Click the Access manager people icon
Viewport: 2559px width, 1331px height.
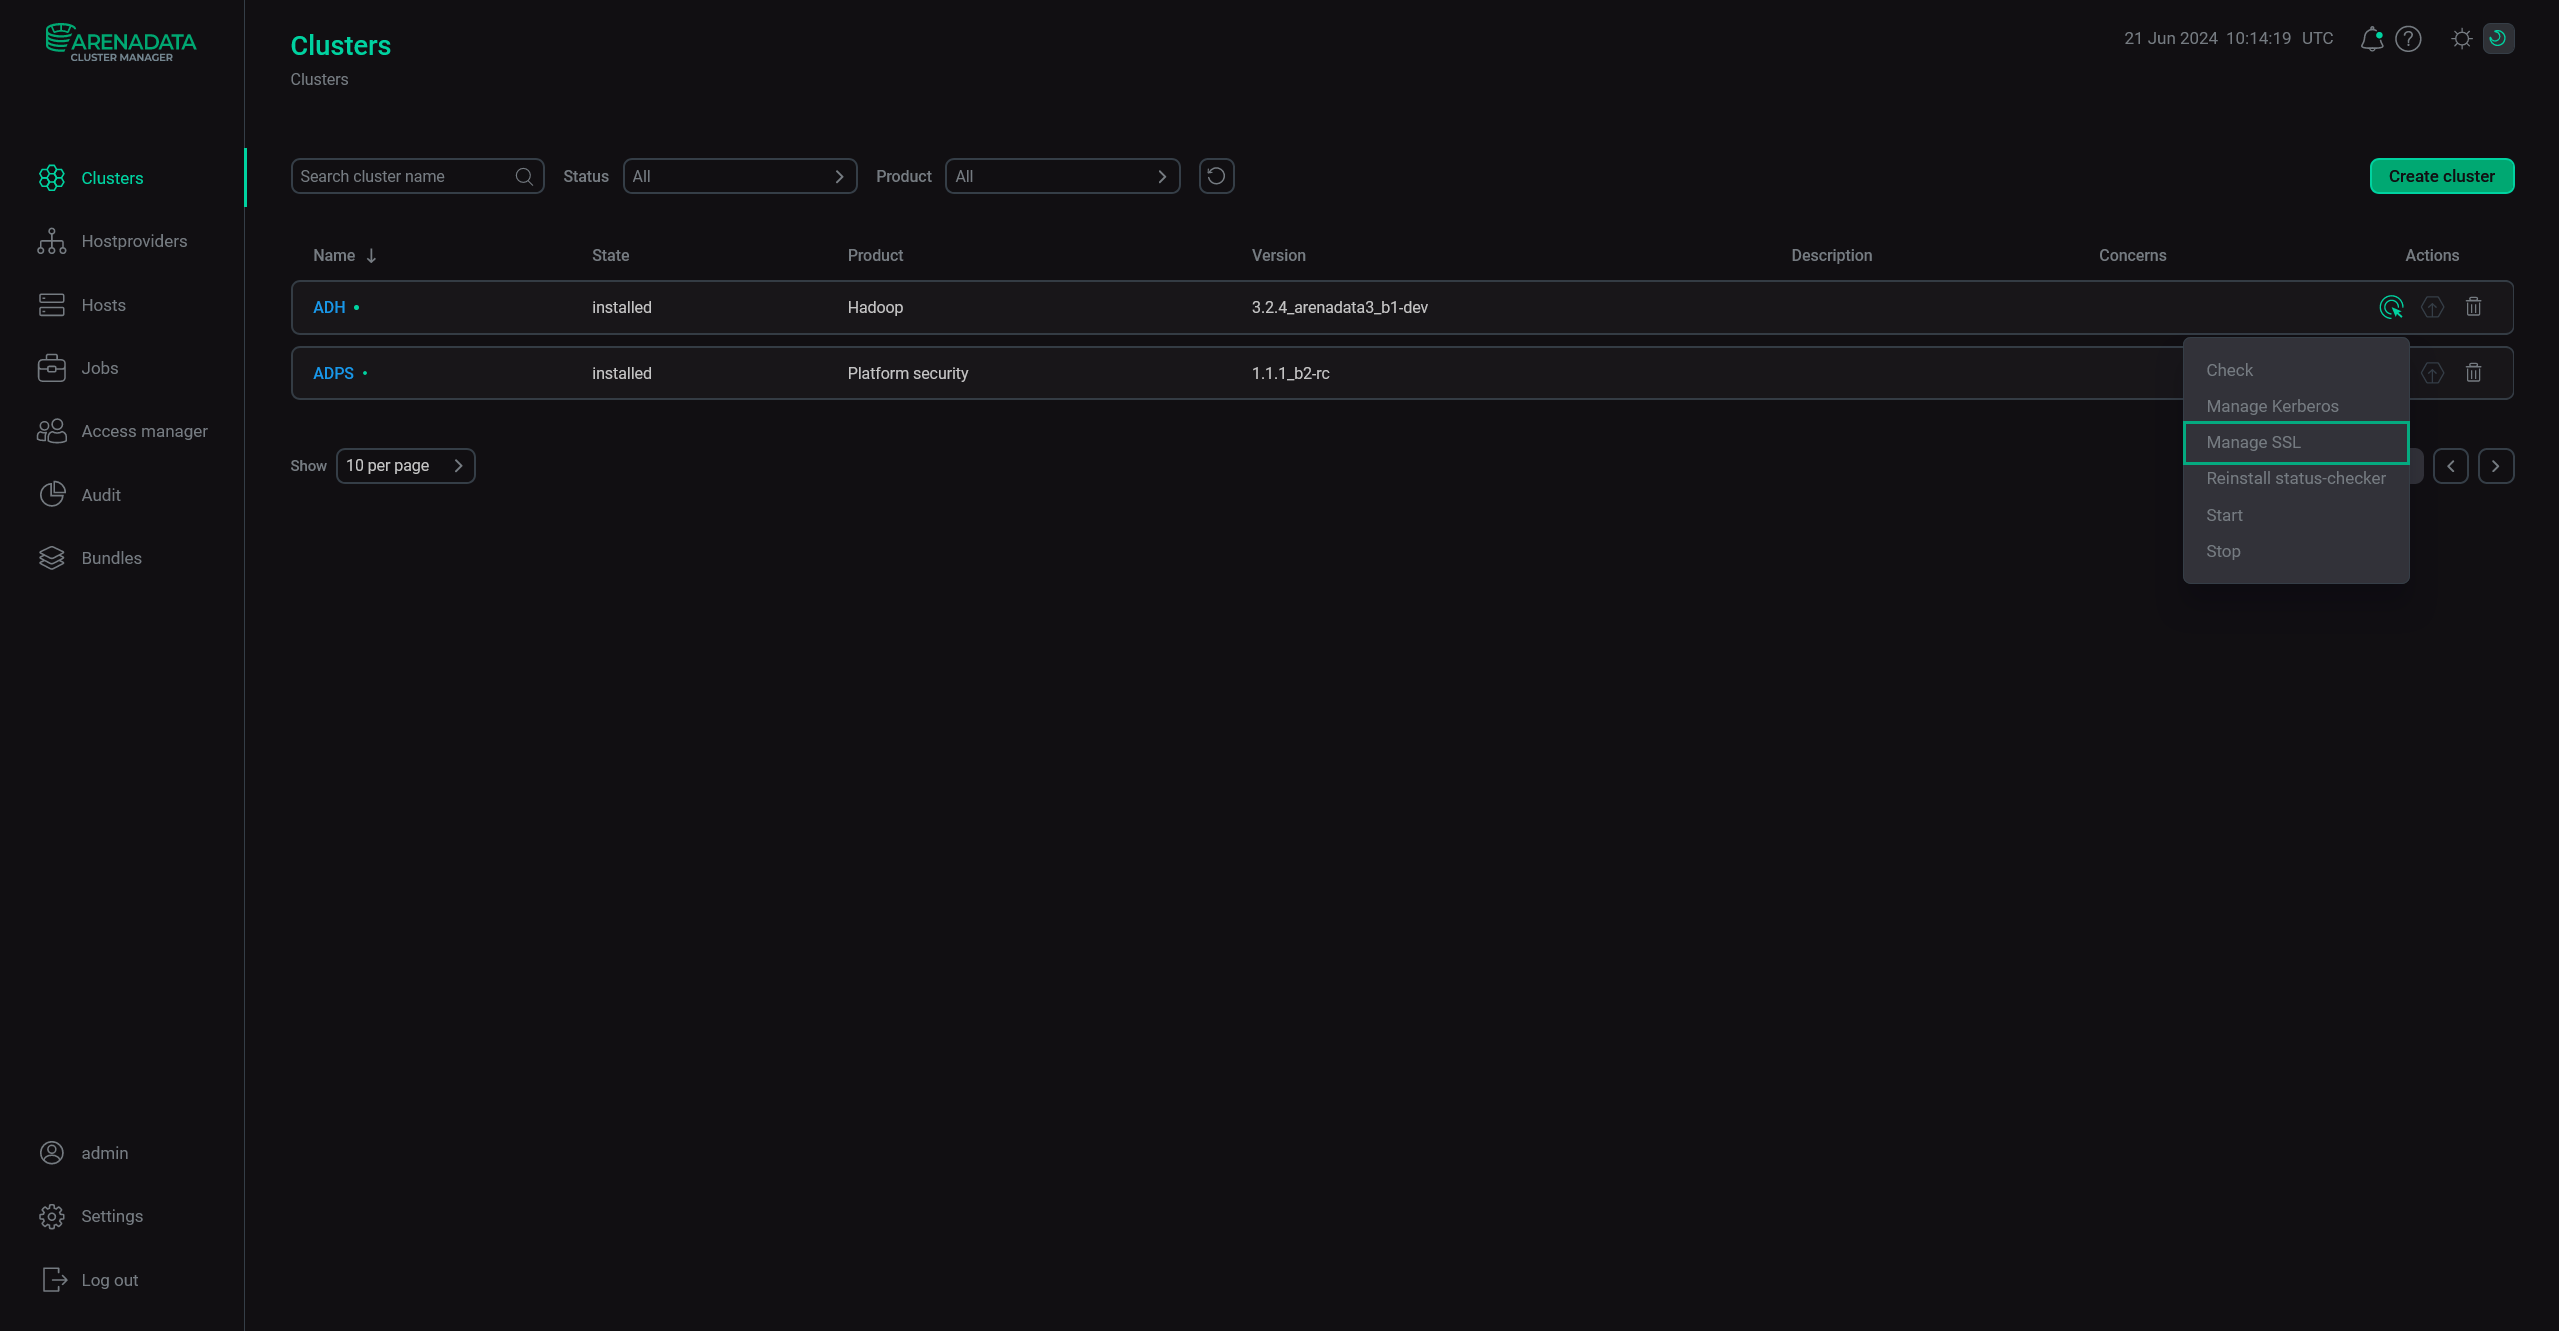pyautogui.click(x=52, y=431)
